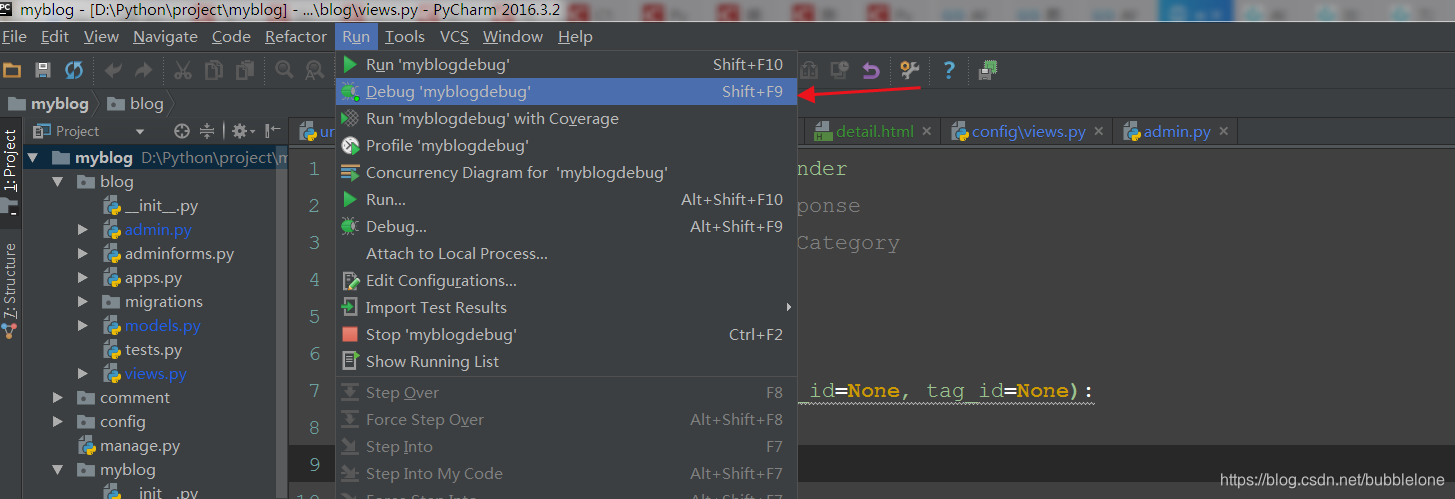Viewport: 1455px width, 499px height.
Task: Click the green chip memory icon
Action: pyautogui.click(x=988, y=70)
